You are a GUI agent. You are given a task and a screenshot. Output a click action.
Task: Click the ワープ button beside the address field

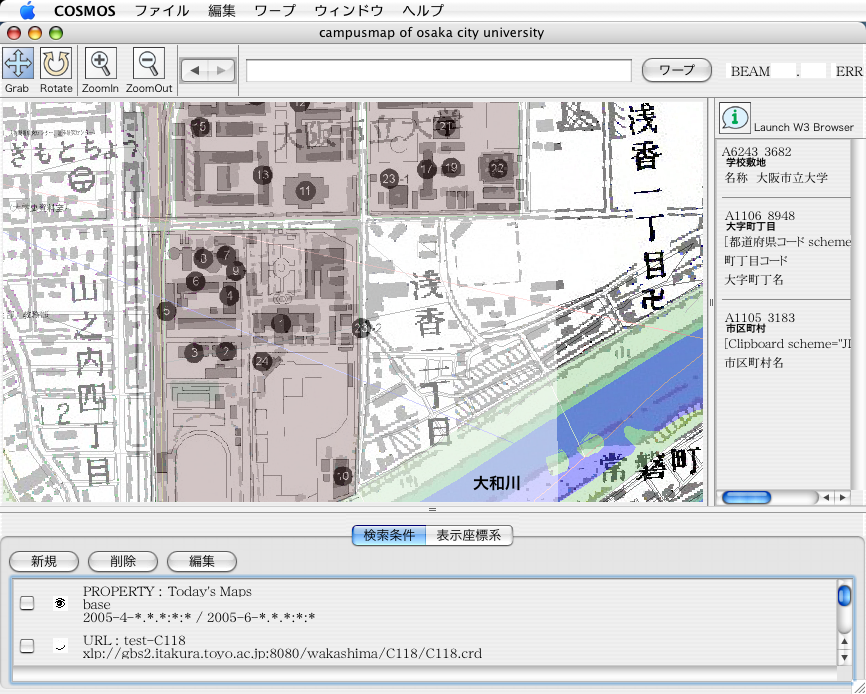pyautogui.click(x=677, y=71)
